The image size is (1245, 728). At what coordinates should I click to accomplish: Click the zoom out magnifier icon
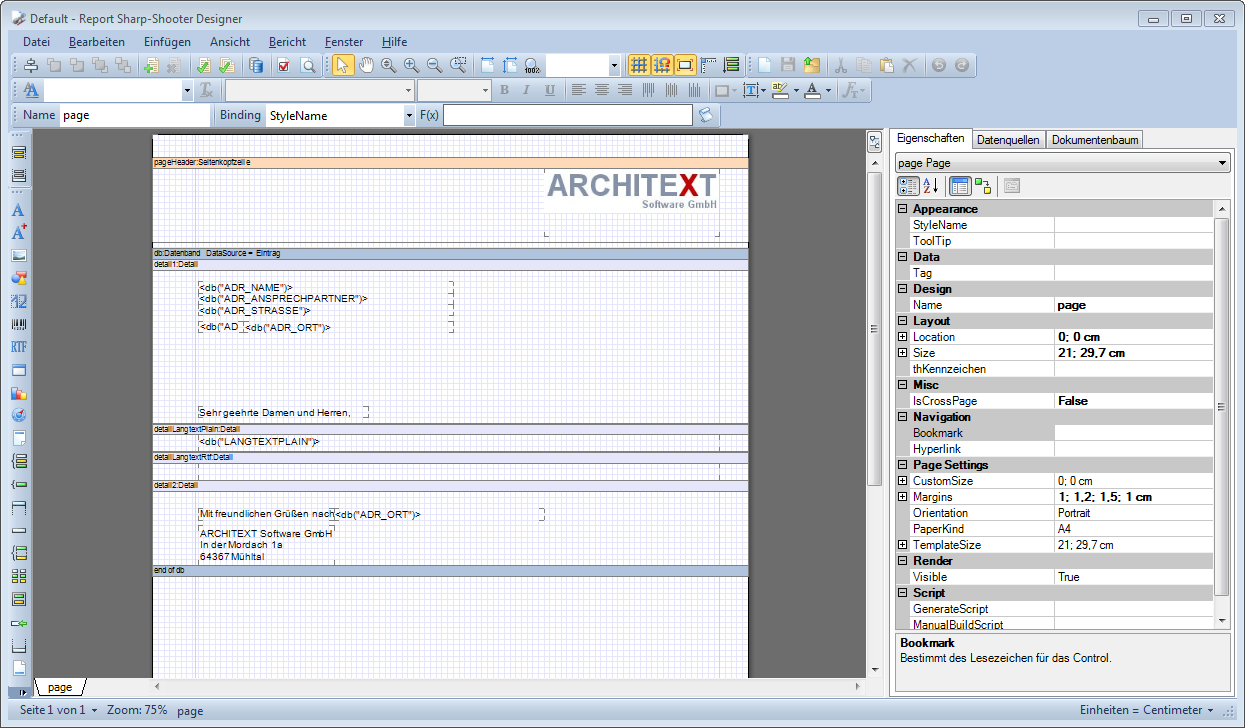435,65
